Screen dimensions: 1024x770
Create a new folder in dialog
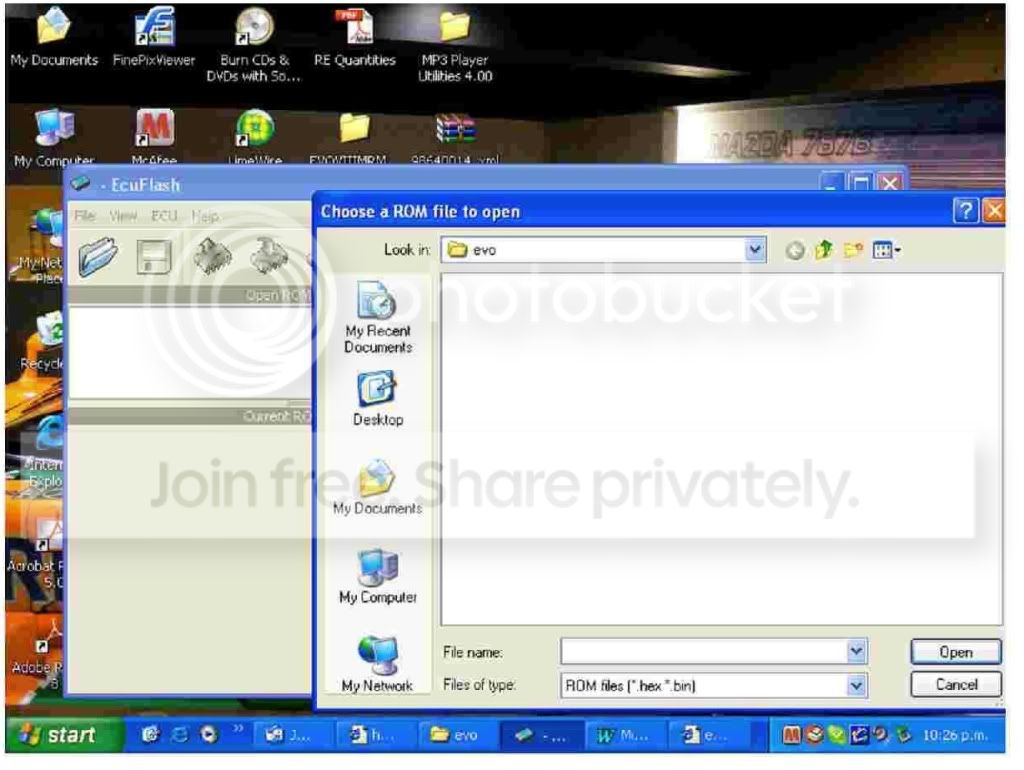[851, 250]
